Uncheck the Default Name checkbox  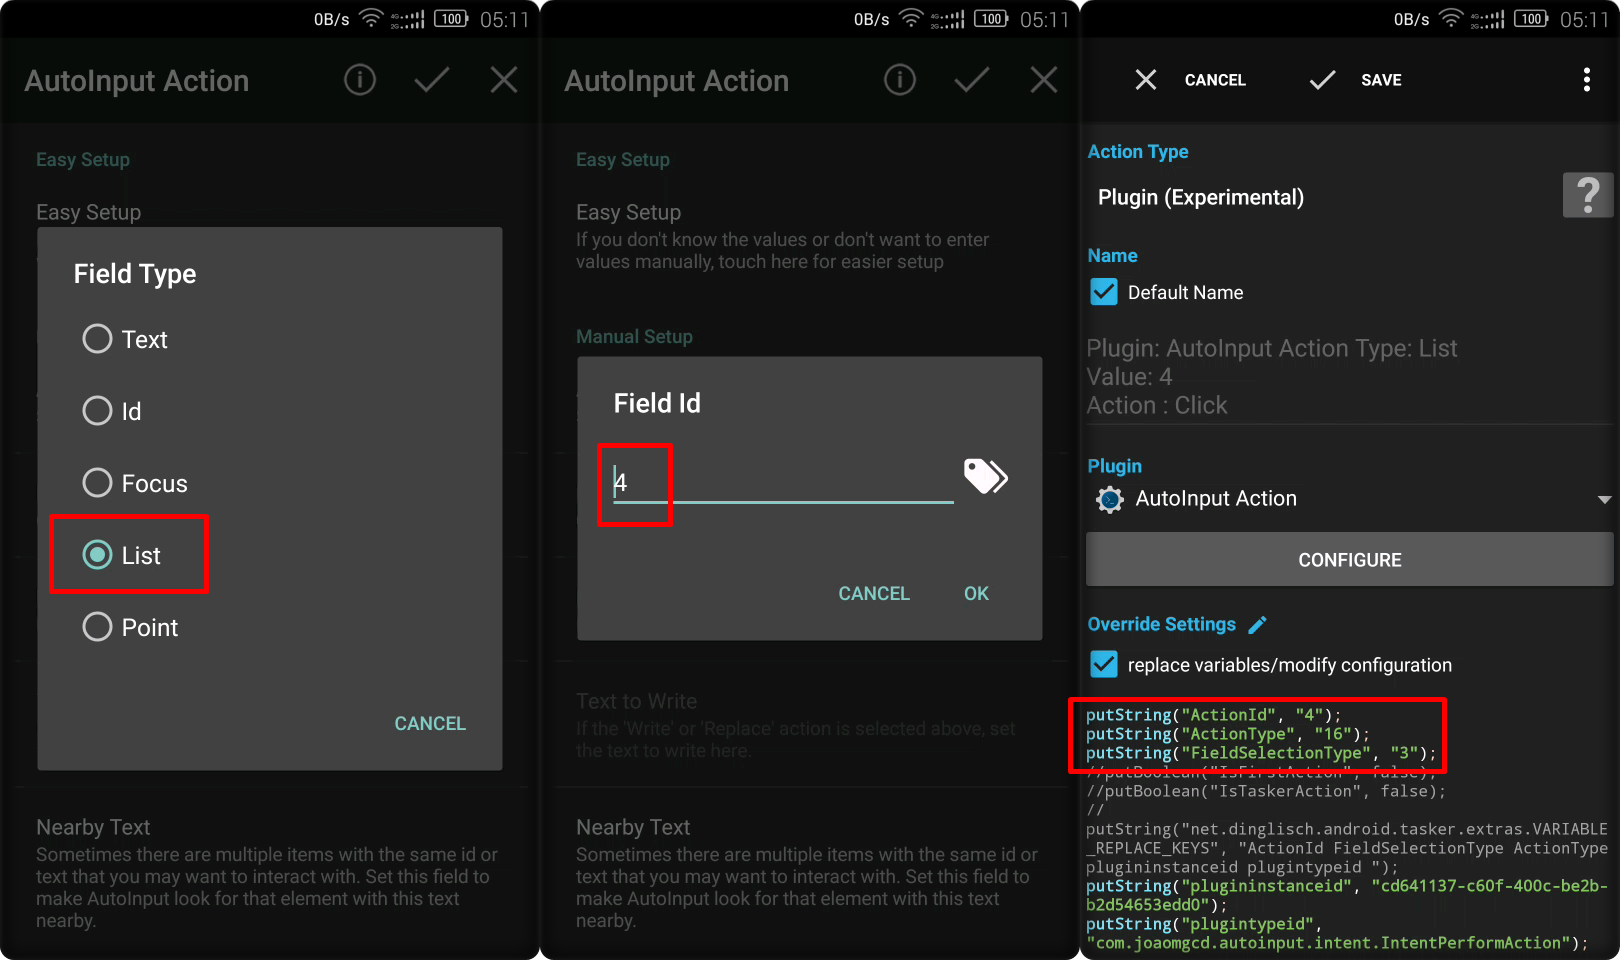pyautogui.click(x=1104, y=292)
